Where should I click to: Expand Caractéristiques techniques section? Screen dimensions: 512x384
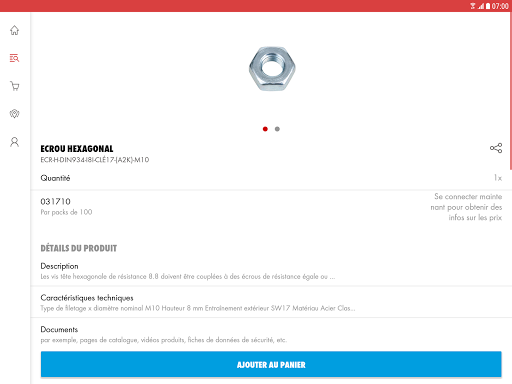pyautogui.click(x=271, y=302)
